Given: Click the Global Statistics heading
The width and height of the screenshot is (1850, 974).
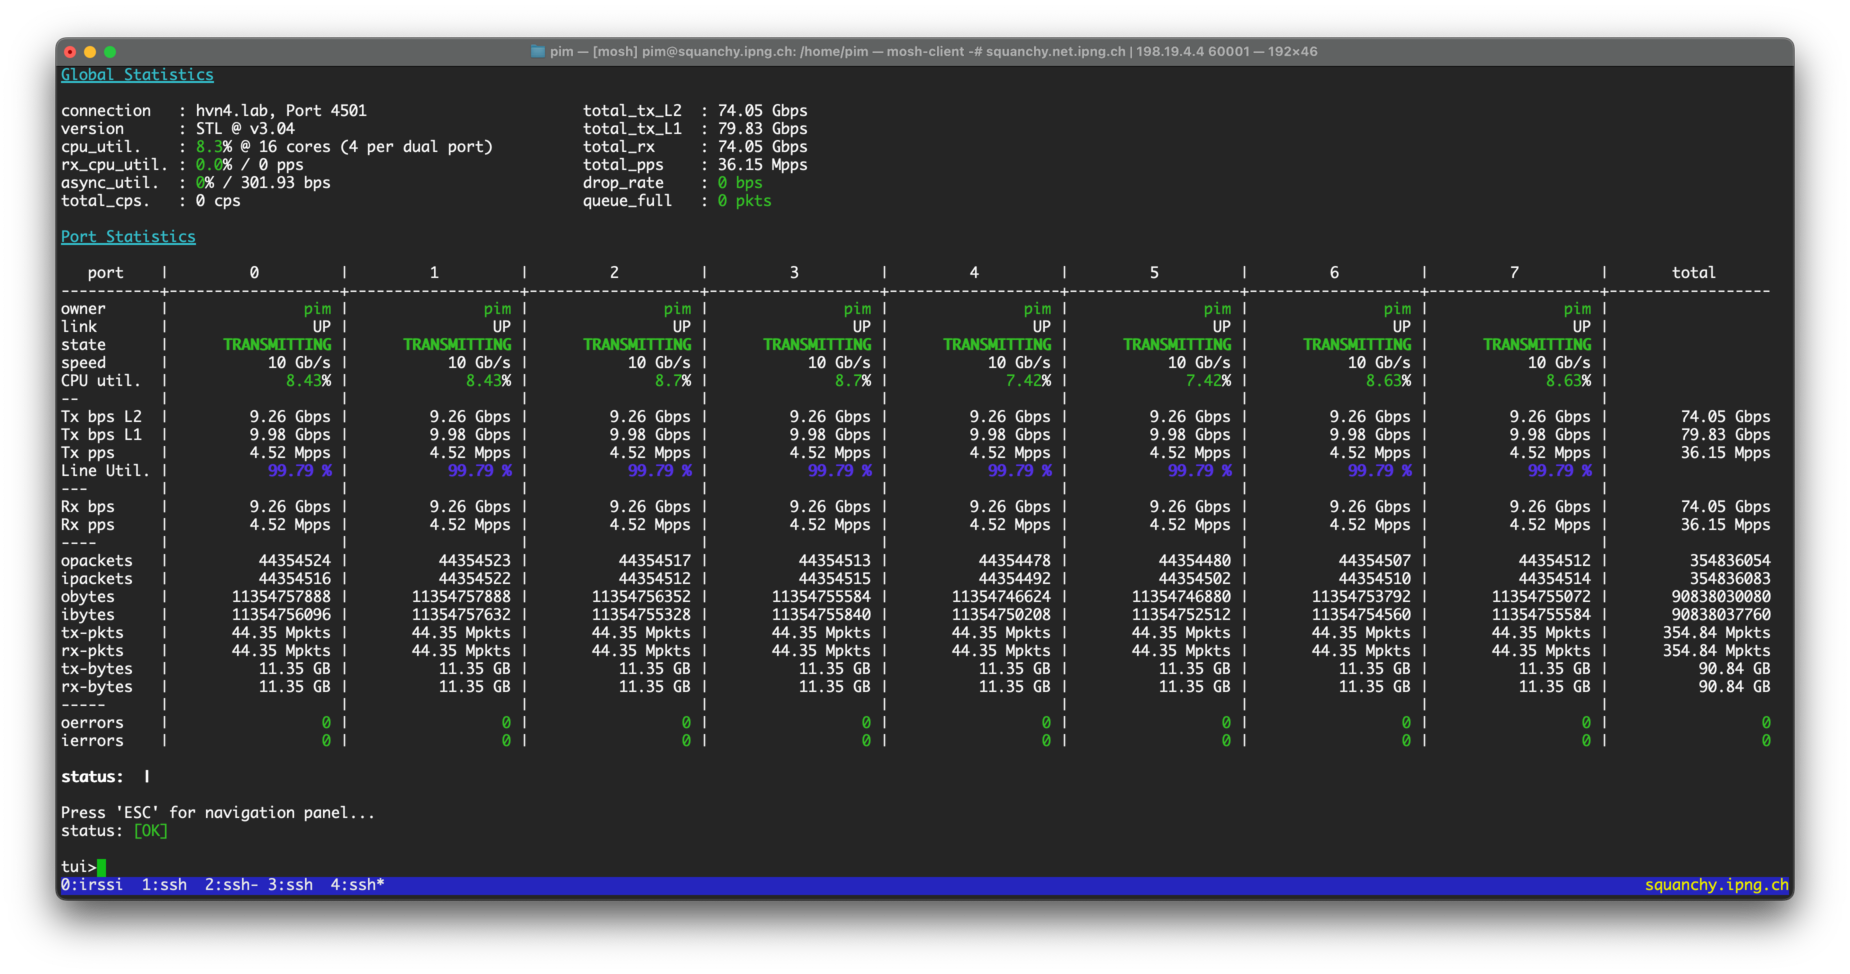Looking at the screenshot, I should (x=137, y=75).
